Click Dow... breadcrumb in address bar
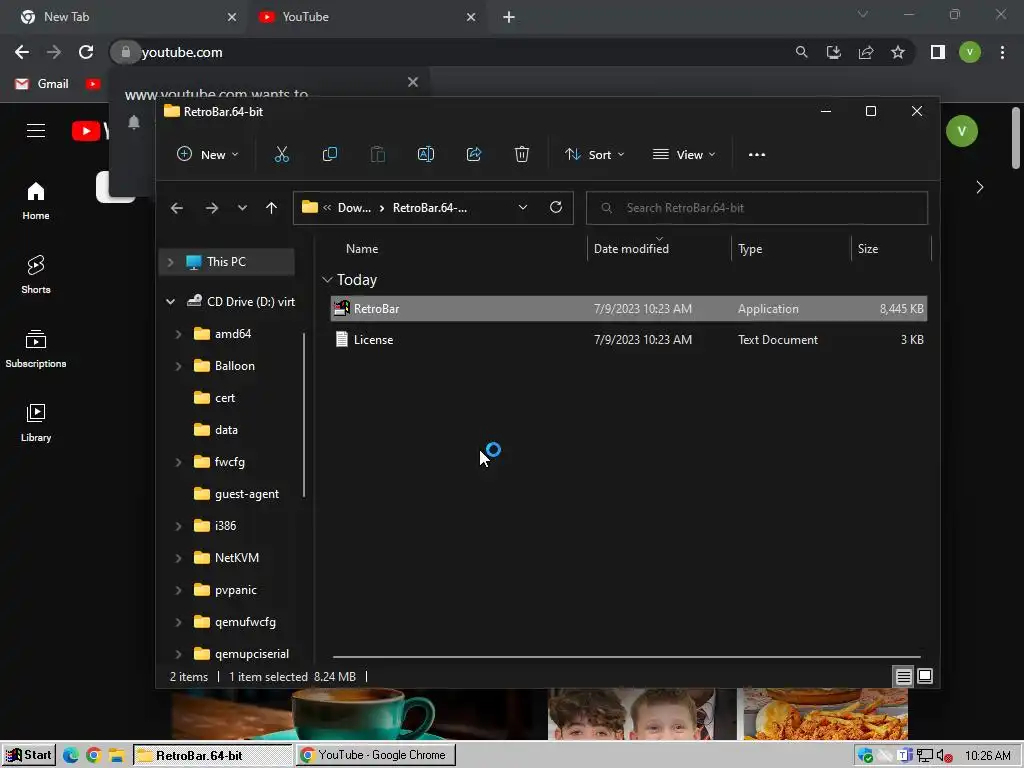Viewport: 1024px width, 768px height. (354, 208)
